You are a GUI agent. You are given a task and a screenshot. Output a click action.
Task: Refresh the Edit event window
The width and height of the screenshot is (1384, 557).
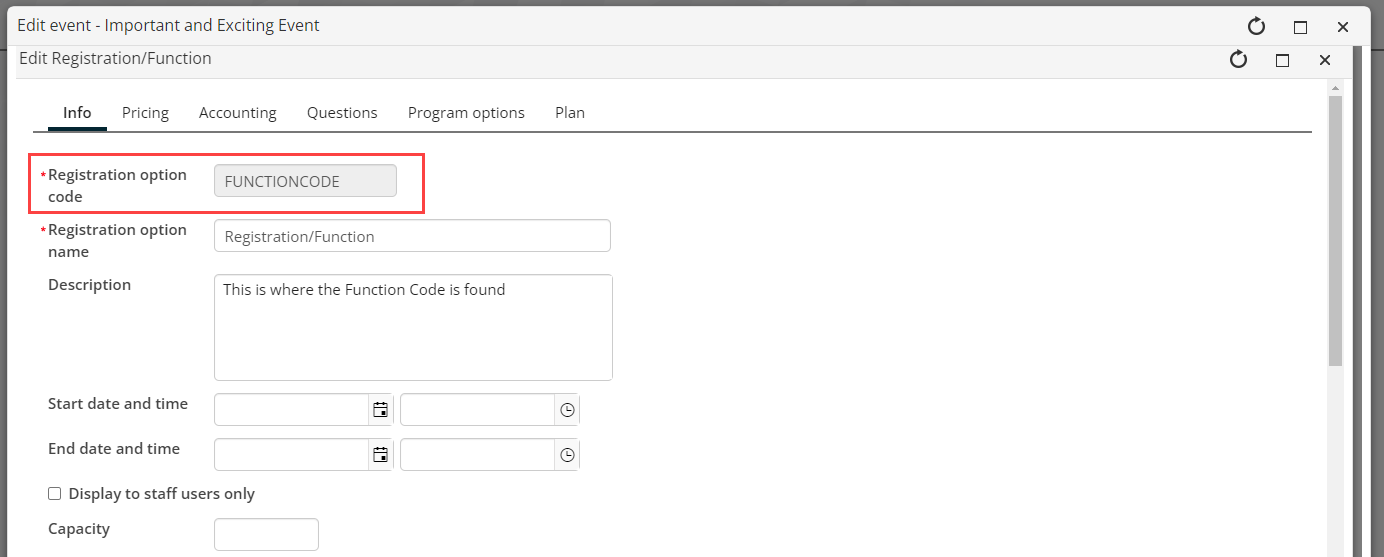tap(1257, 27)
